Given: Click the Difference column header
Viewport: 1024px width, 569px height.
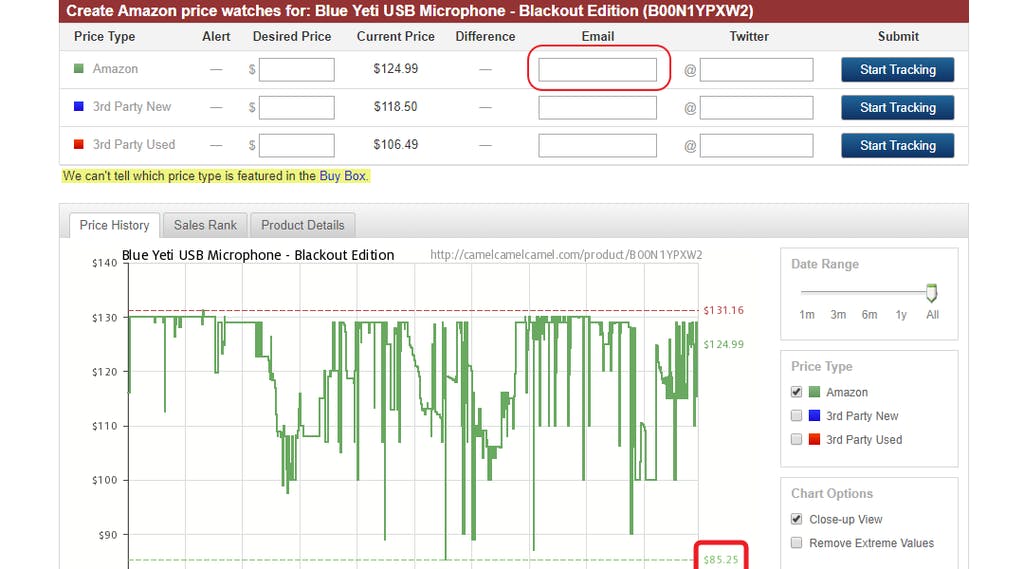Looking at the screenshot, I should 485,37.
